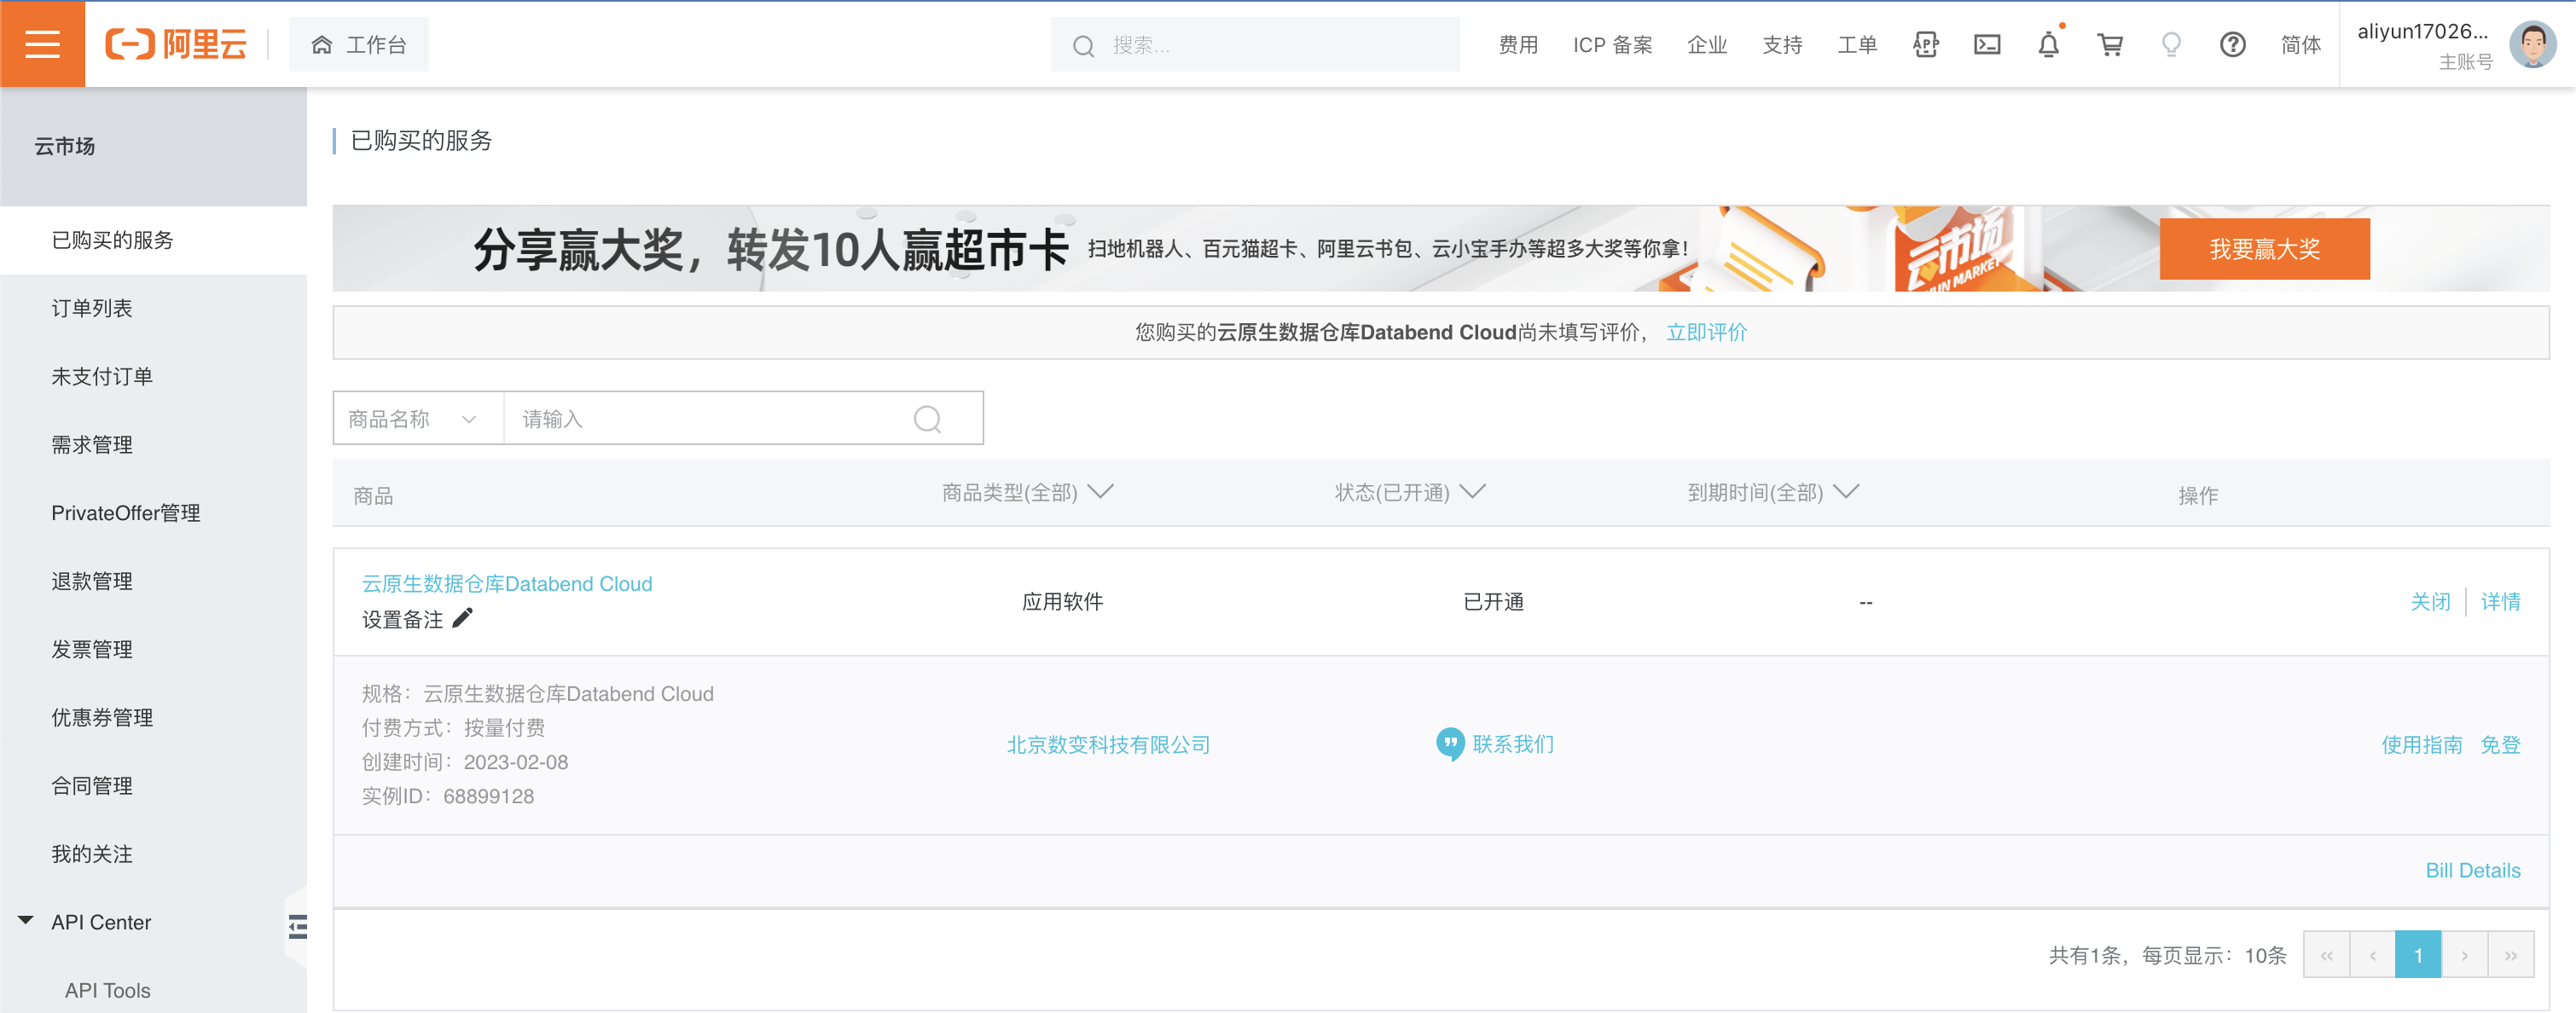The height and width of the screenshot is (1013, 2576).
Task: Launch the Cloud Shell terminal icon
Action: (x=1987, y=45)
